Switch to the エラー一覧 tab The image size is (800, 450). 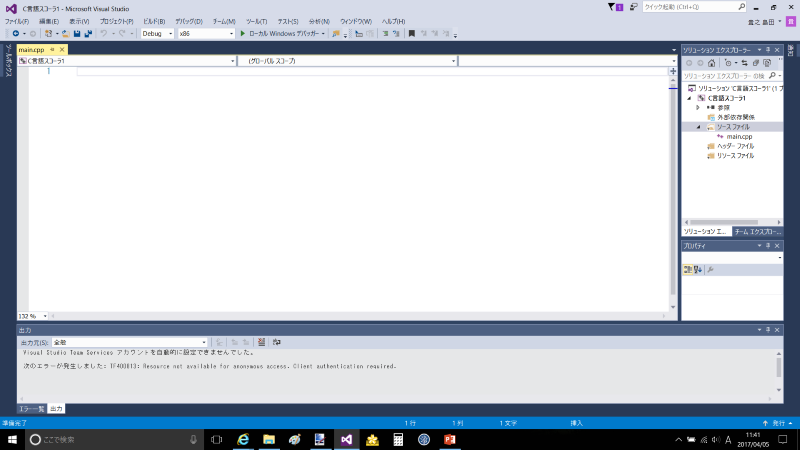[32, 409]
